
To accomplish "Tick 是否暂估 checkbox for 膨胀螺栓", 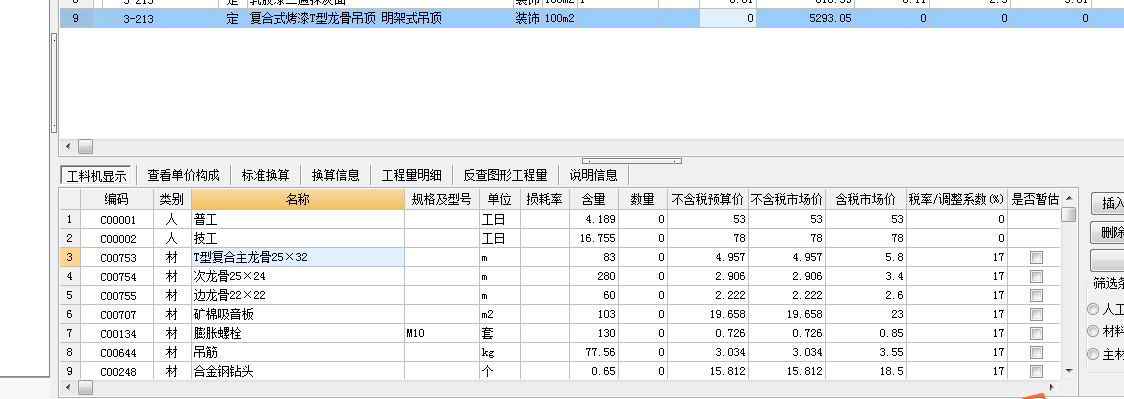I will [1036, 333].
